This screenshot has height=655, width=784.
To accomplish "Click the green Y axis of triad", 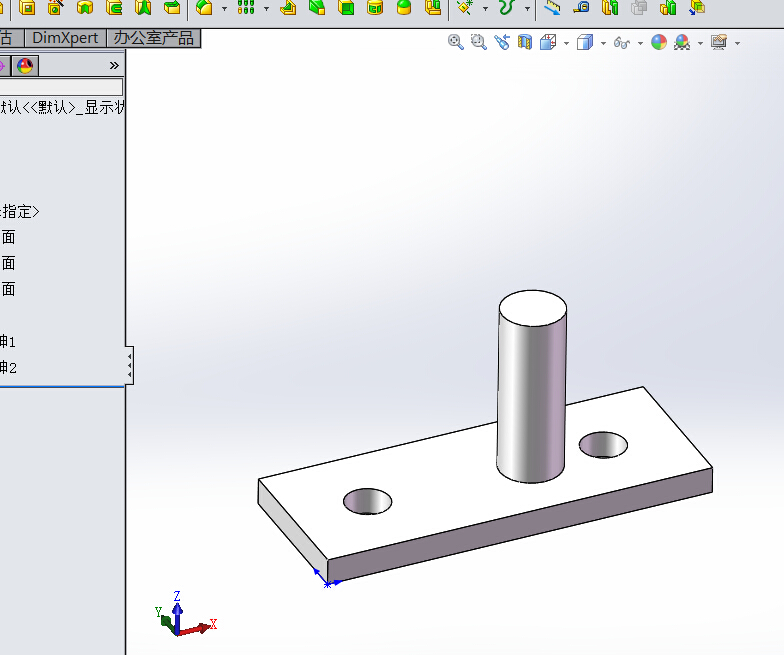I will (x=164, y=618).
